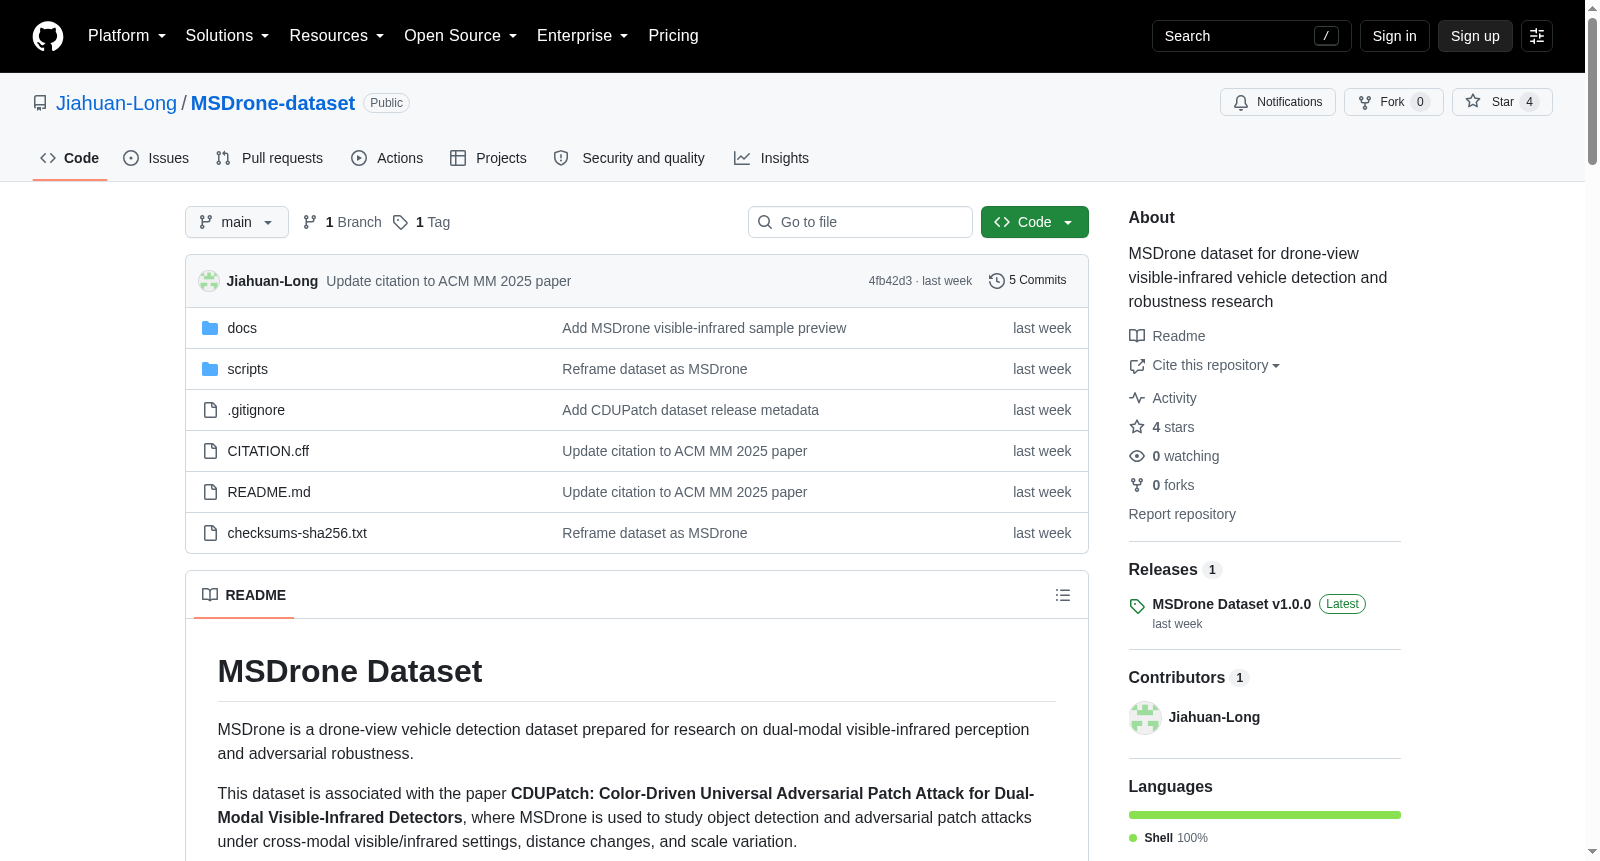
Task: Click the Shell 100% language link
Action: [1168, 838]
